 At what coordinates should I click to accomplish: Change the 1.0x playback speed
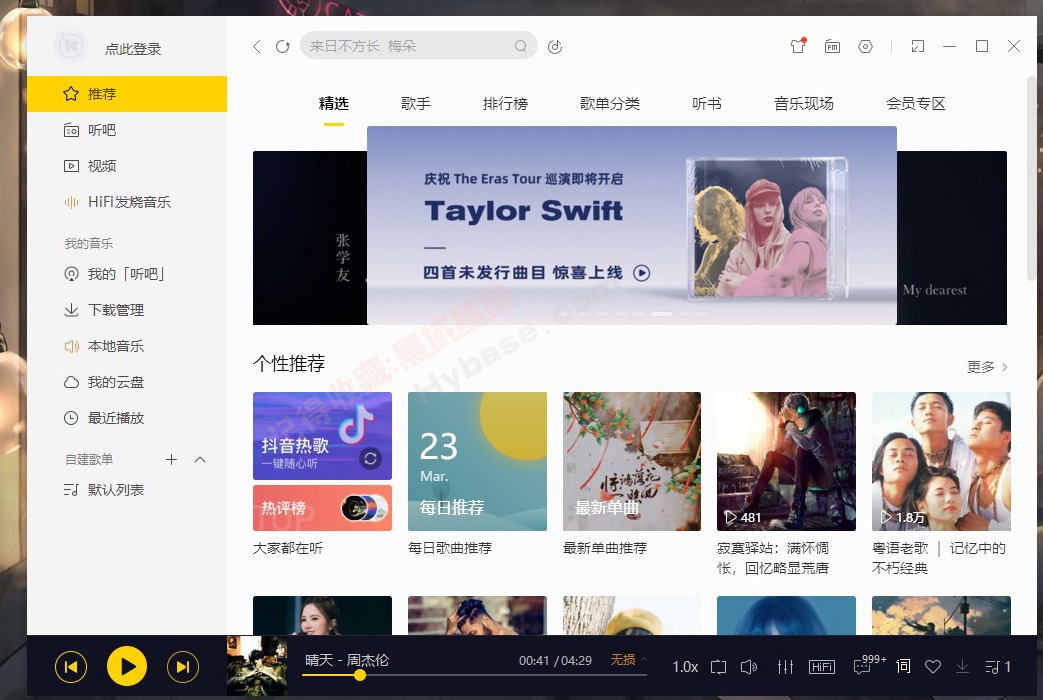click(x=685, y=667)
